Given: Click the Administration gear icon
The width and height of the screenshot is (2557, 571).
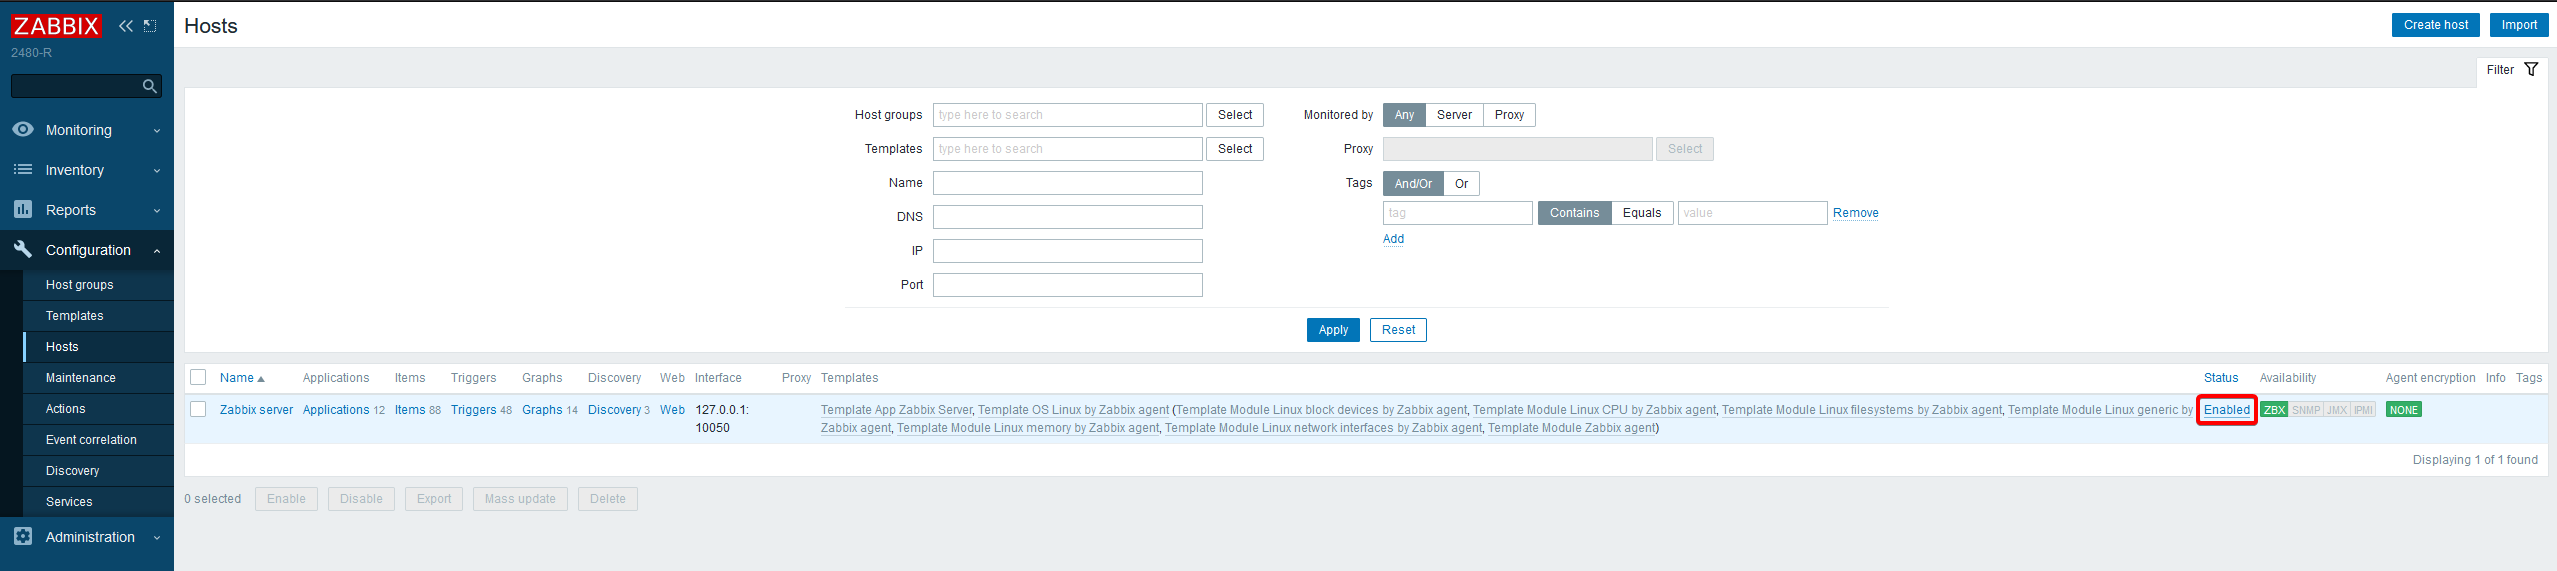Looking at the screenshot, I should (22, 536).
